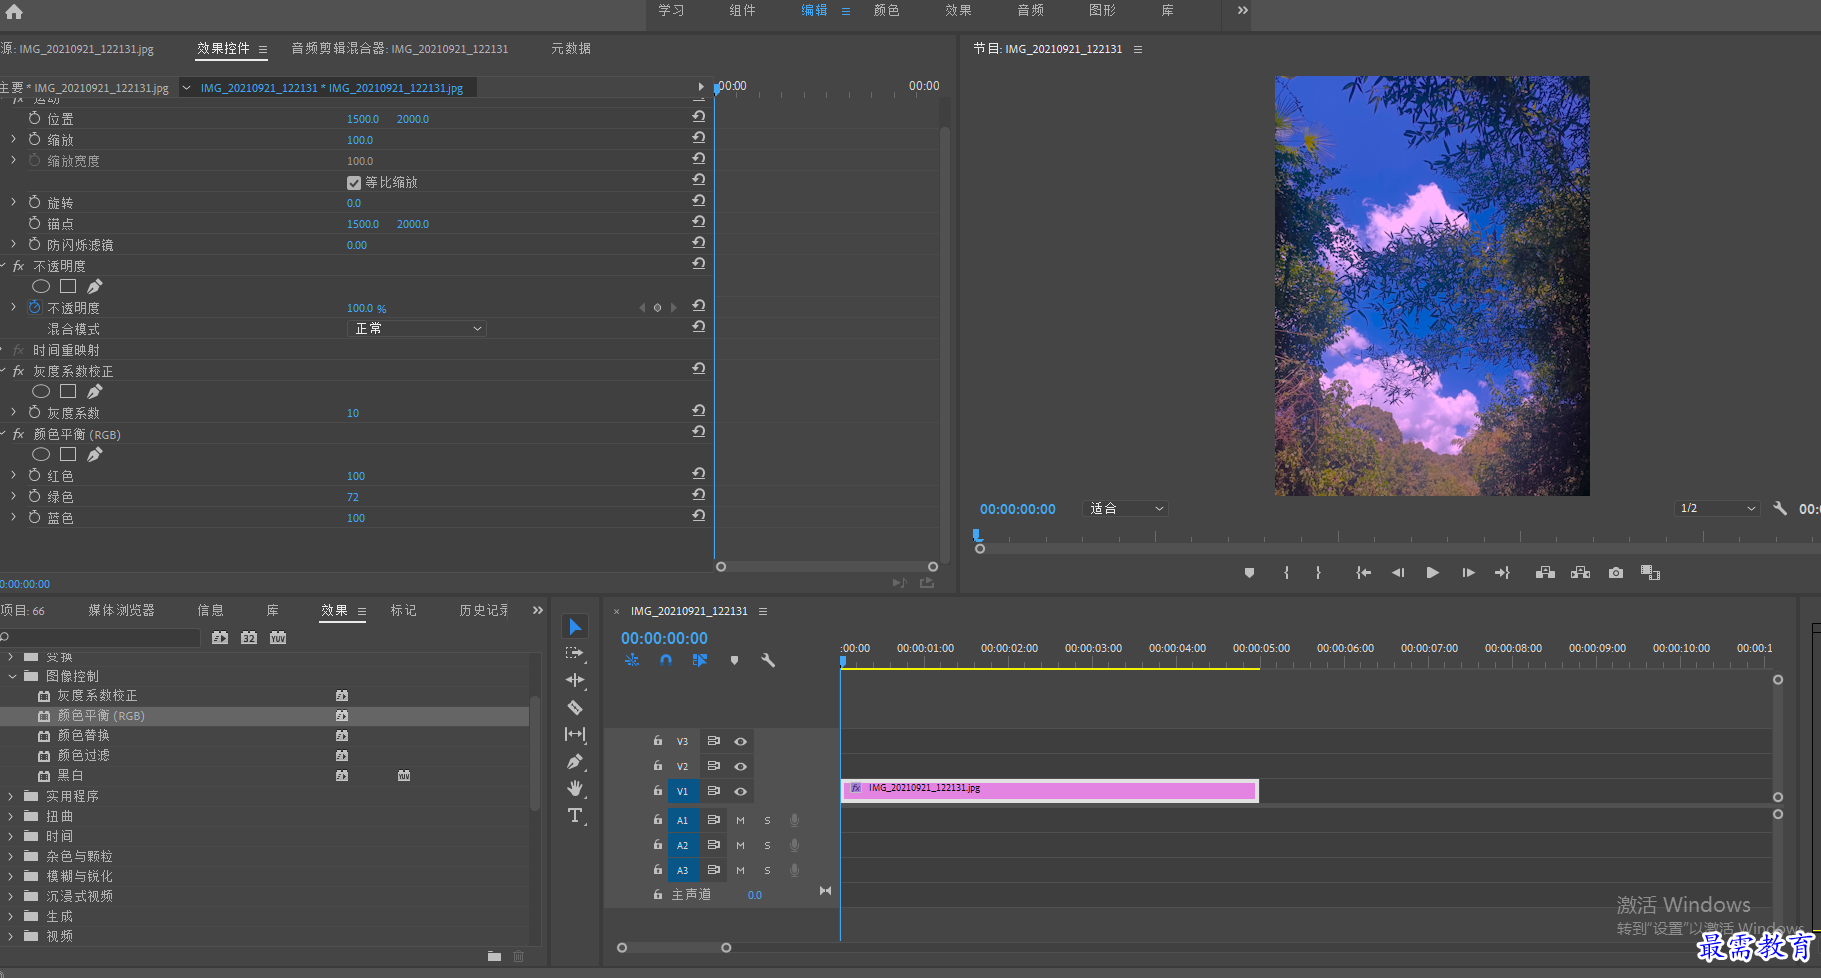The height and width of the screenshot is (978, 1821).
Task: Open the 混合模式 dropdown
Action: click(x=417, y=328)
